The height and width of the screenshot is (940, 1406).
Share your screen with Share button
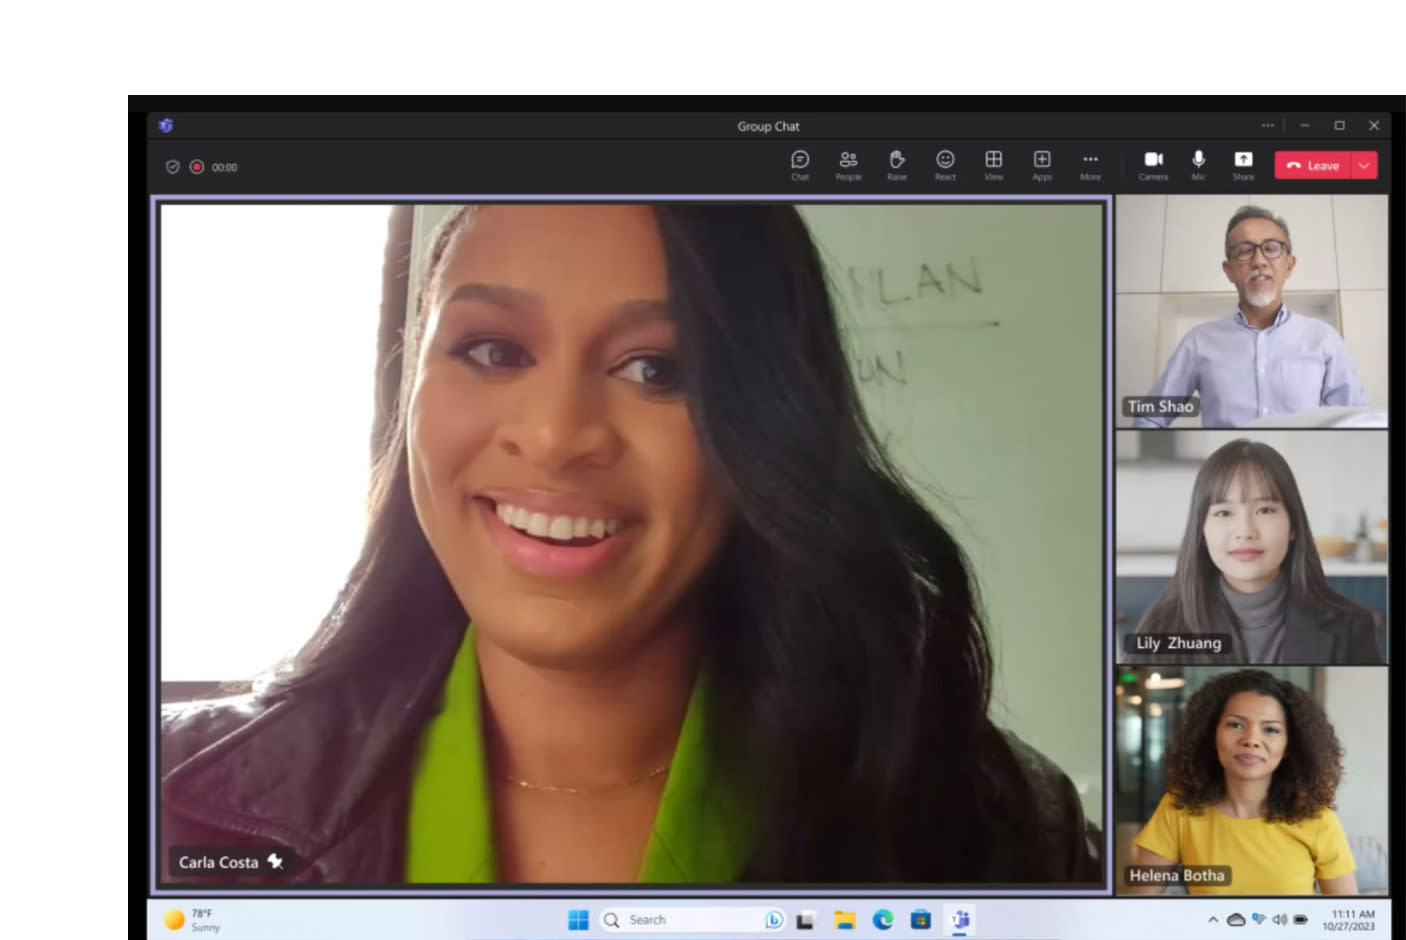pyautogui.click(x=1243, y=164)
